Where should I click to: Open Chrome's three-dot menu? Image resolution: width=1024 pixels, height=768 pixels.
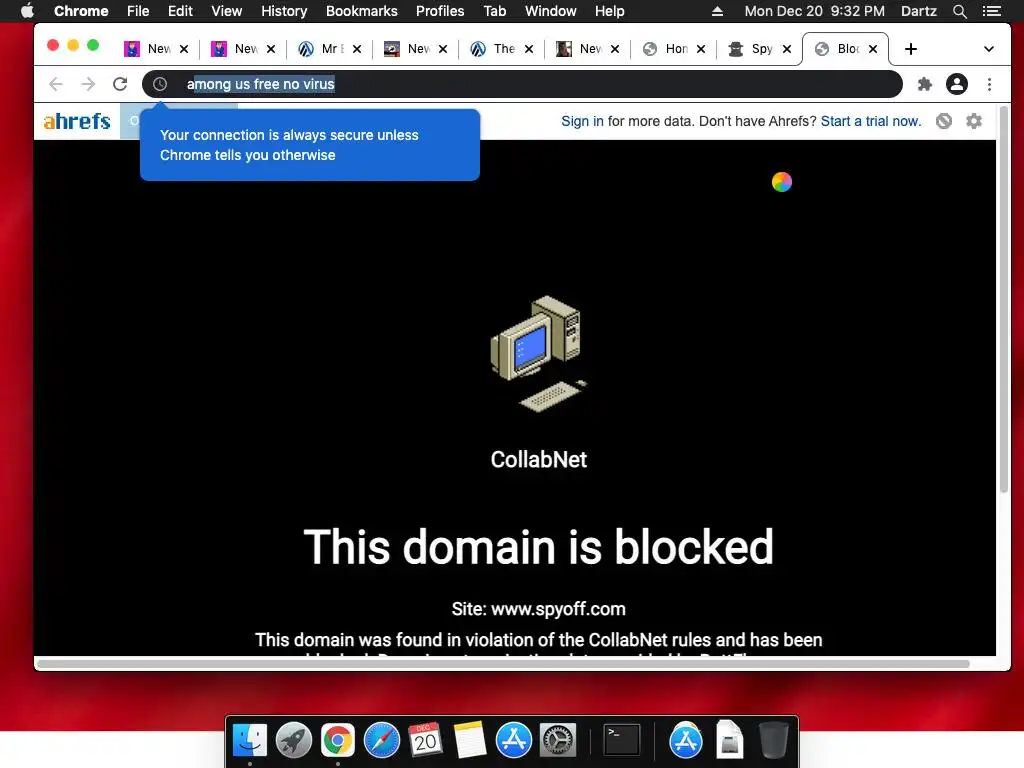click(989, 84)
